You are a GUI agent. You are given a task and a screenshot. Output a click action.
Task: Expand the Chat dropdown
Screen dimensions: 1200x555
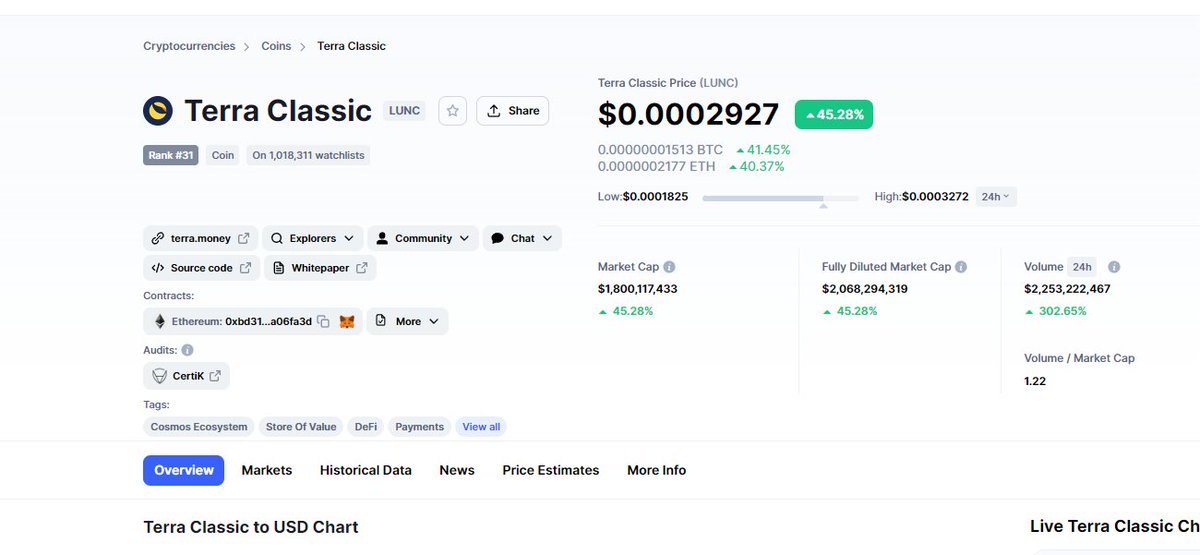point(522,239)
